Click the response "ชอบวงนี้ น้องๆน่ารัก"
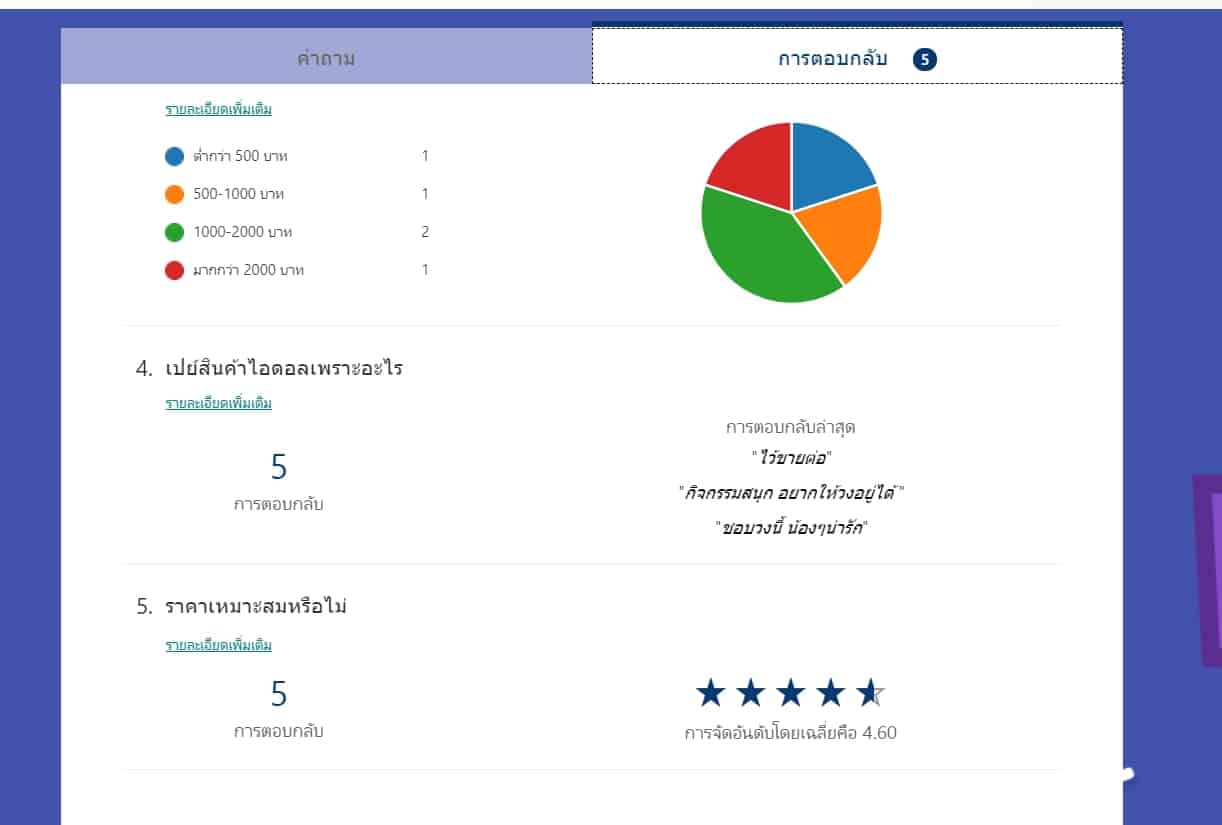The height and width of the screenshot is (825, 1222). tap(791, 528)
